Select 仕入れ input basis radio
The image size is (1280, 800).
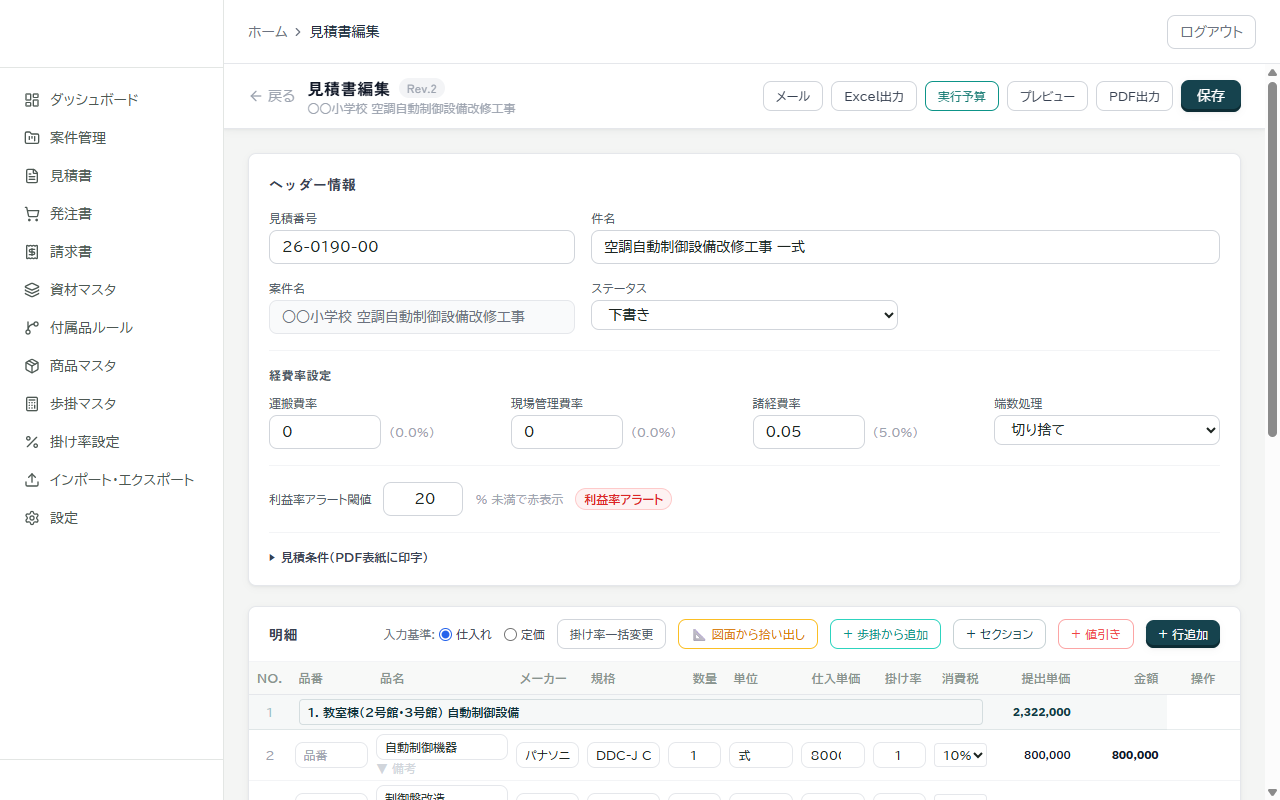pos(446,634)
